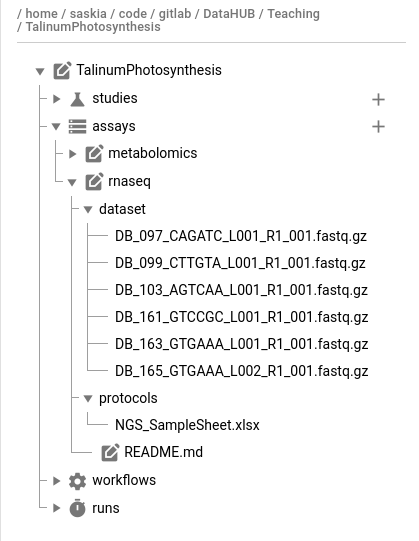Expand the workflows folder arrow

pos(57,481)
